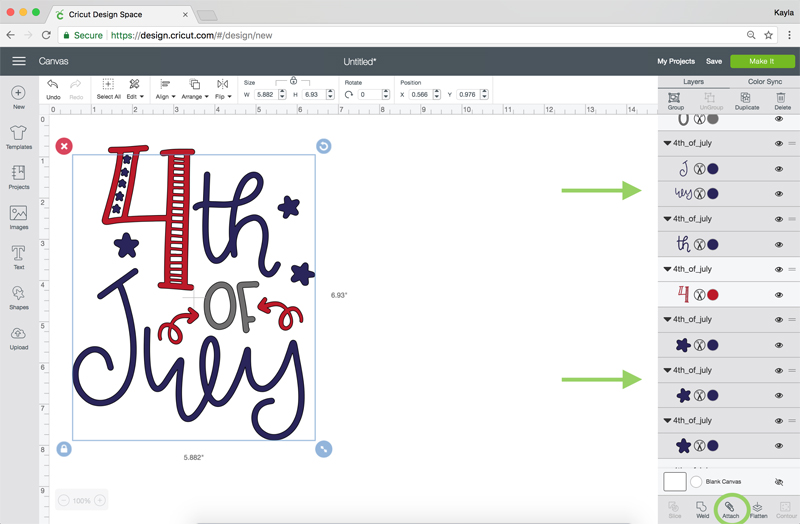The width and height of the screenshot is (800, 524).
Task: Click the Make It button
Action: (x=762, y=61)
